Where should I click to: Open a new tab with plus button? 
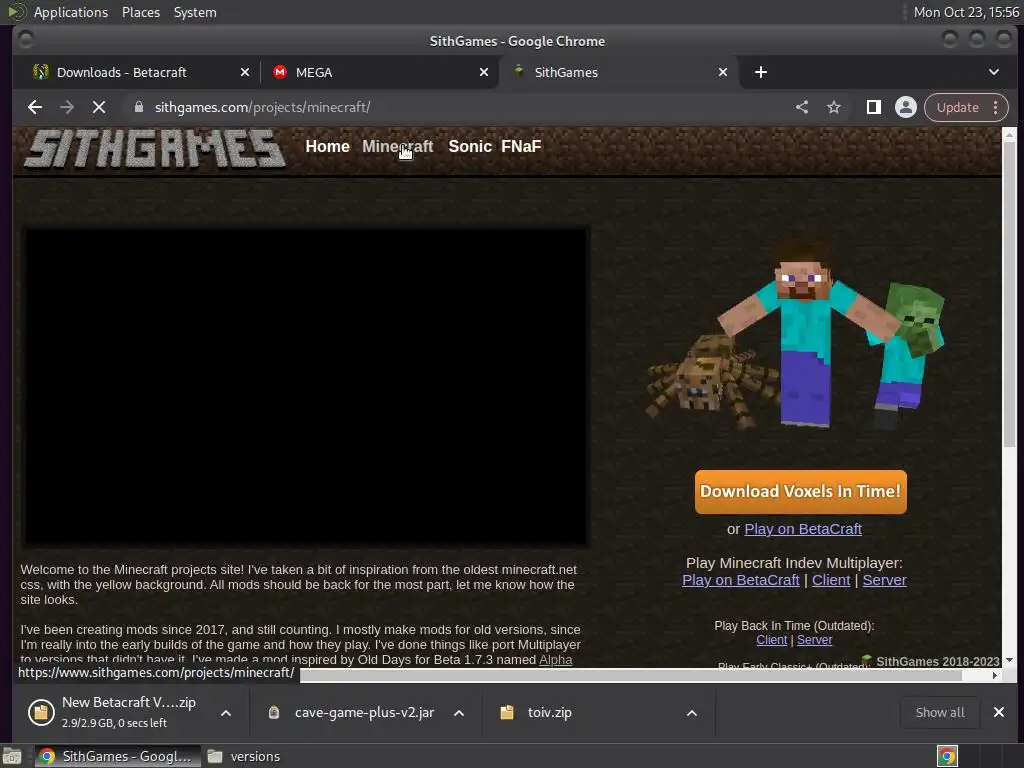point(761,72)
